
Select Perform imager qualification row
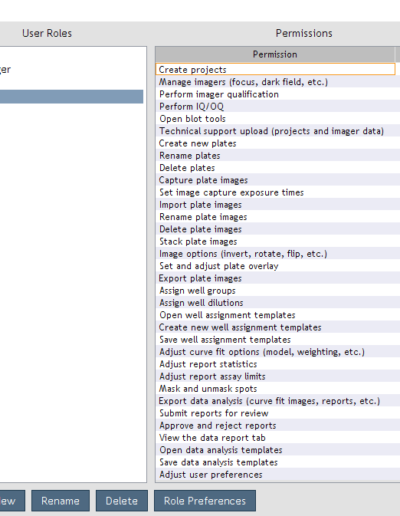pos(278,94)
